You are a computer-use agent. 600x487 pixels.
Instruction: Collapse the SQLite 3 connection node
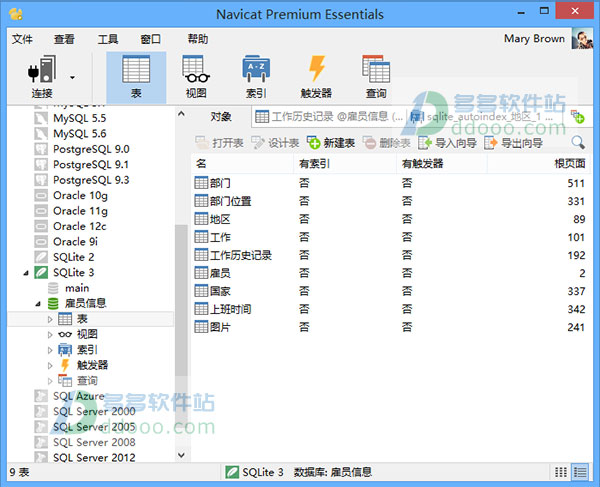[x=26, y=273]
